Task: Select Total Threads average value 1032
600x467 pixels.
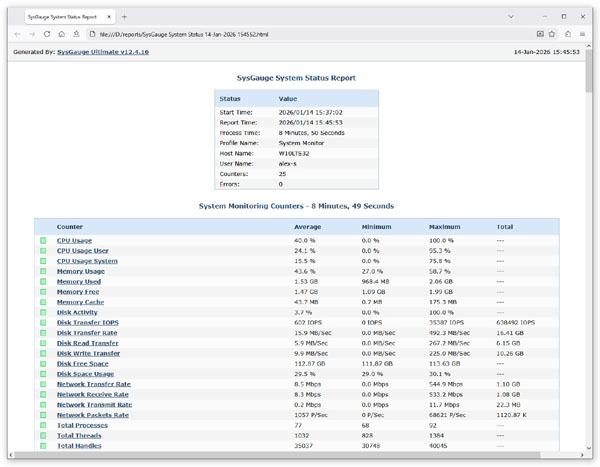Action: point(302,436)
